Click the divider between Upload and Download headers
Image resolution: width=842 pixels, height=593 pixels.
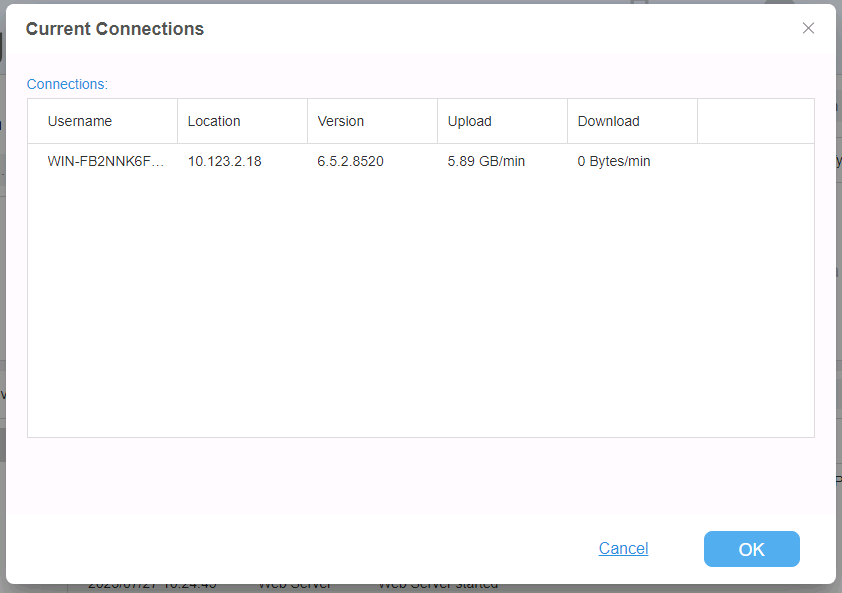tap(567, 121)
